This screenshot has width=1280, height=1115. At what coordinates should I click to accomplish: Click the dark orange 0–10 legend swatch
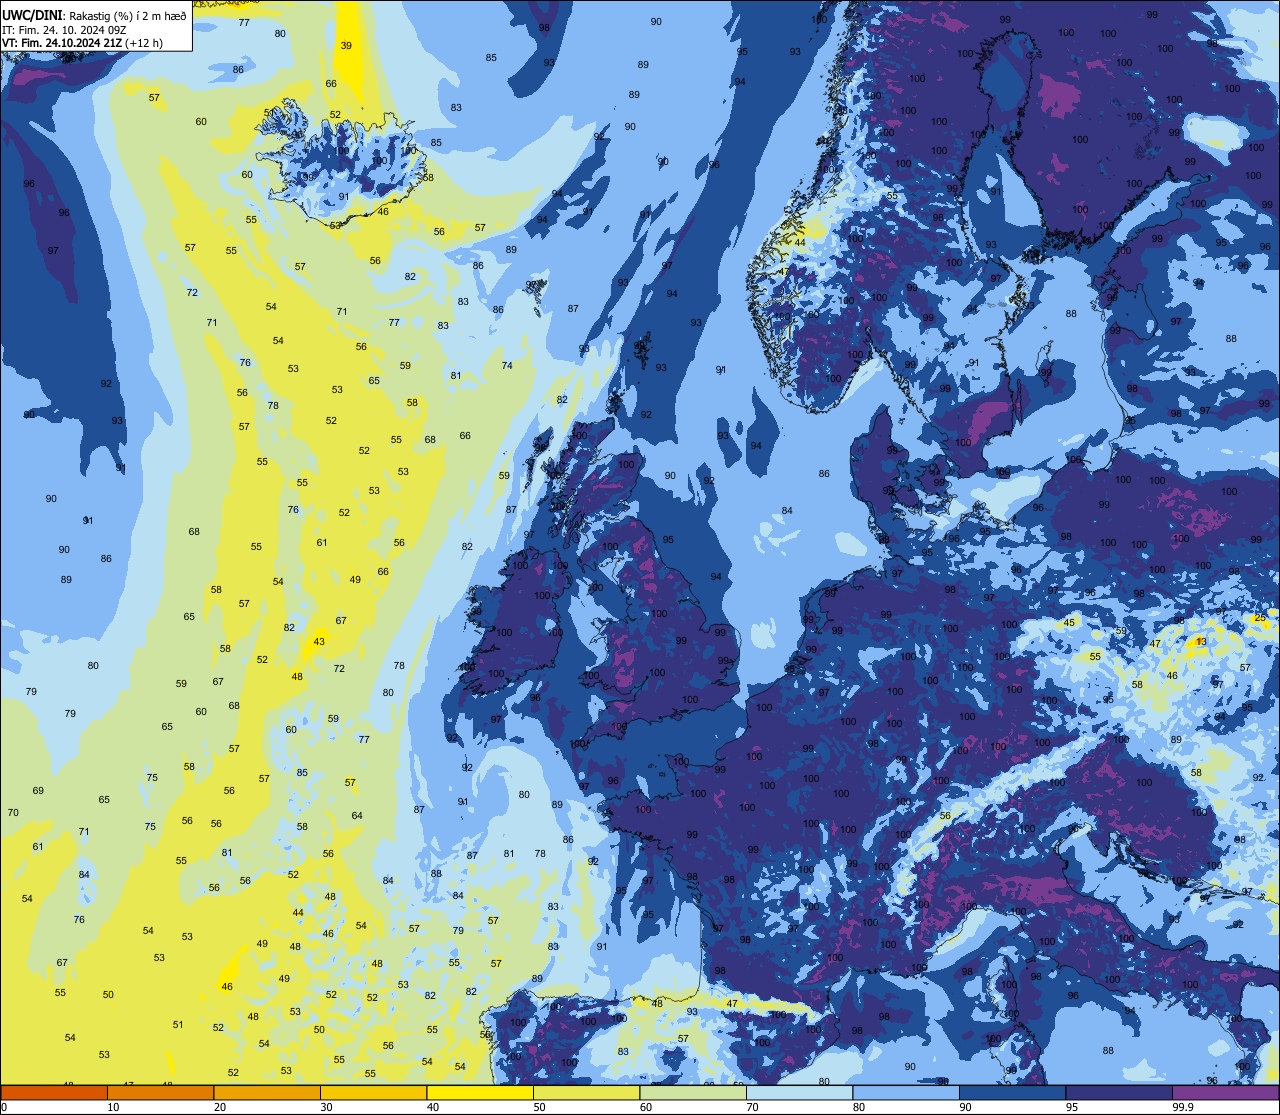pos(54,1092)
